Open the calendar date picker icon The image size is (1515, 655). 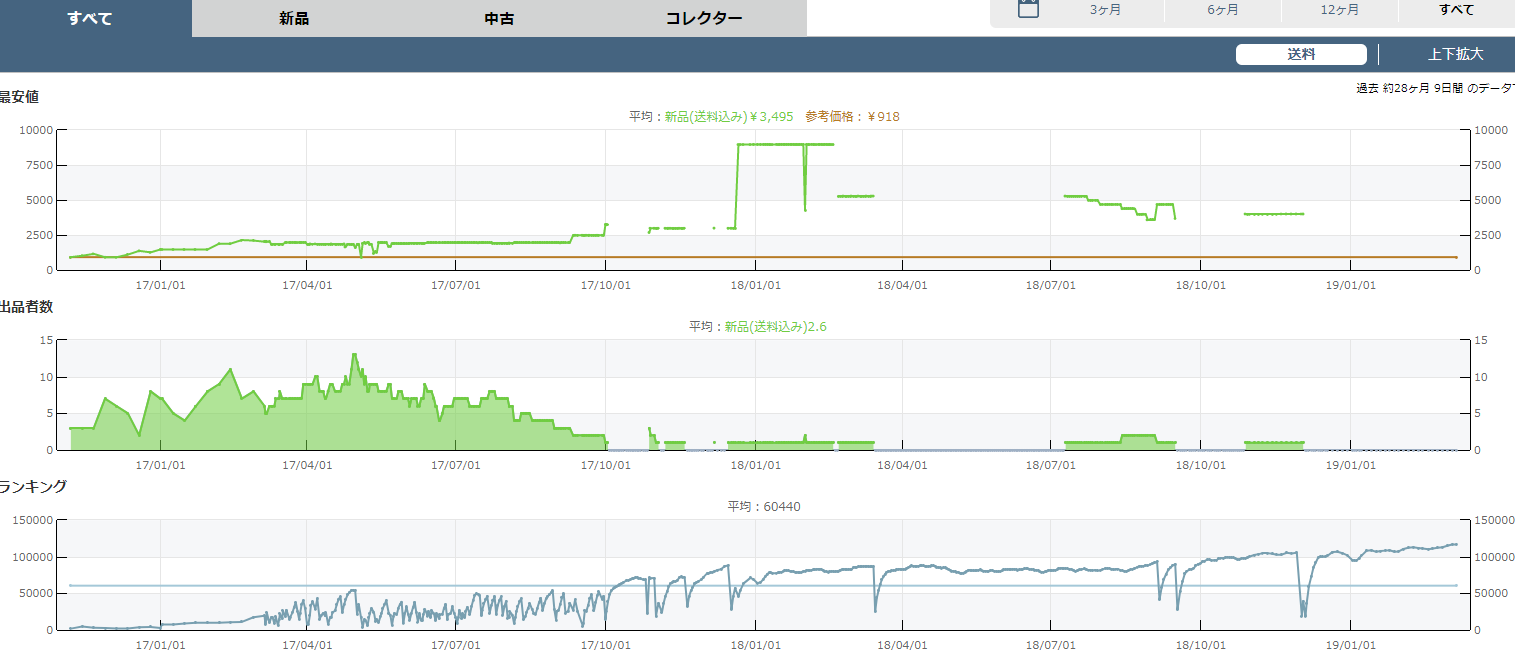click(1028, 9)
